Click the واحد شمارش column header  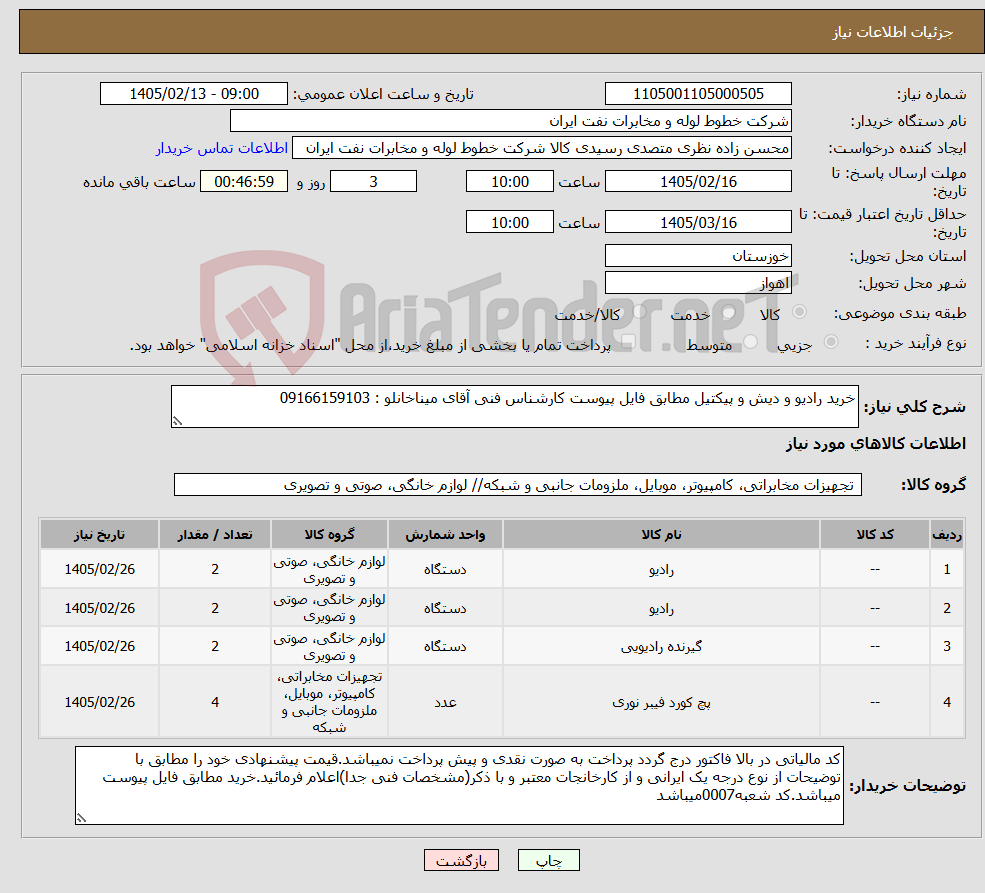click(x=445, y=534)
